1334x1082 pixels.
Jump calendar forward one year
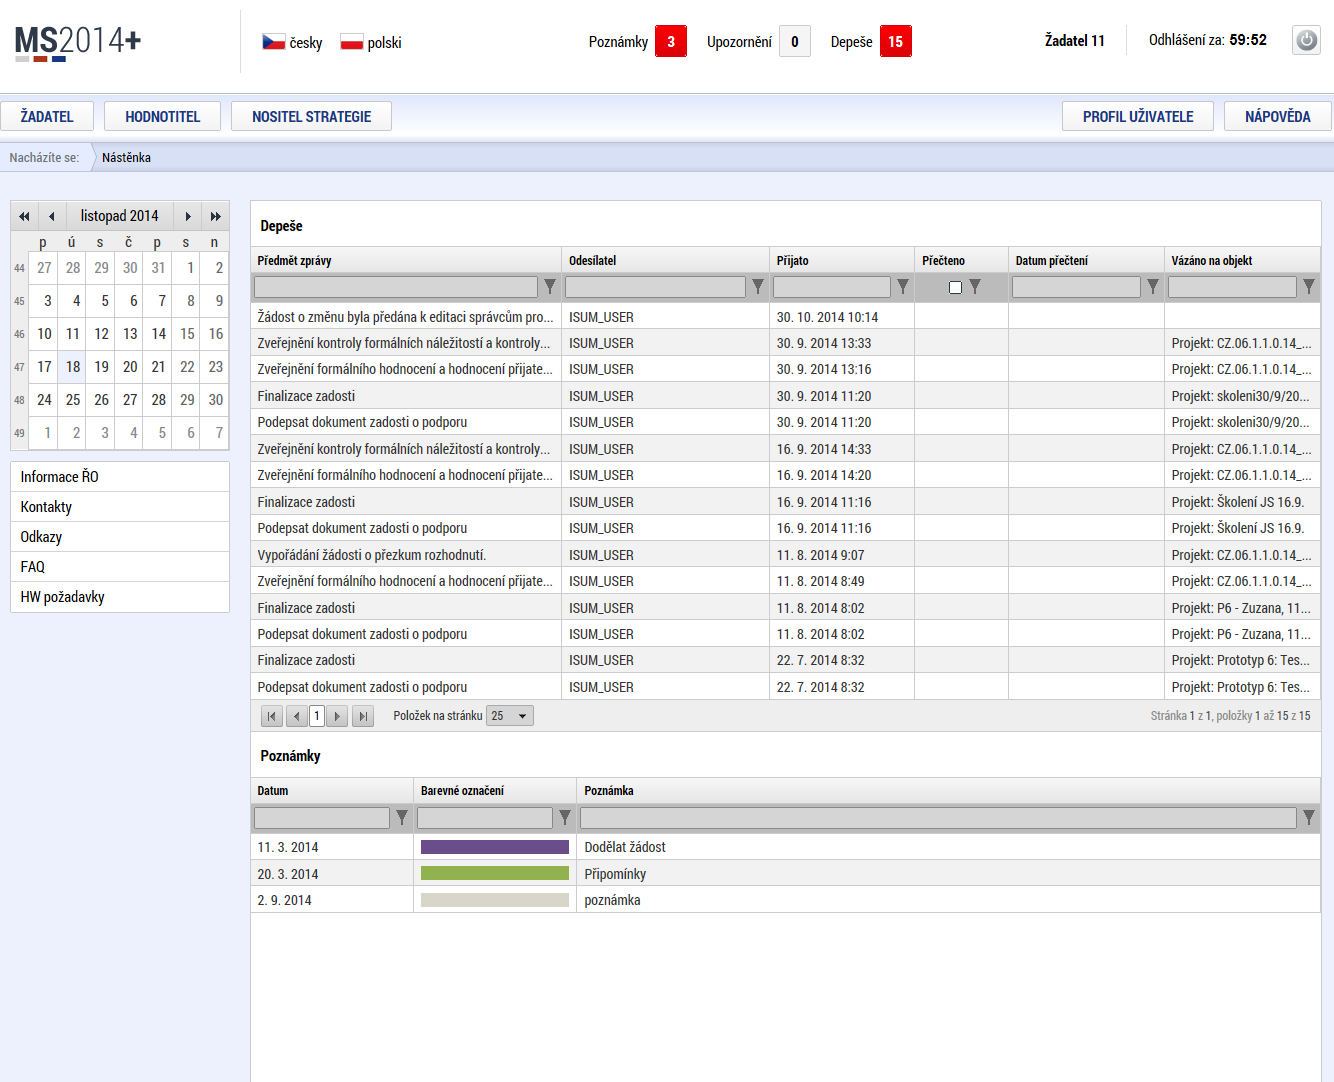pyautogui.click(x=215, y=216)
